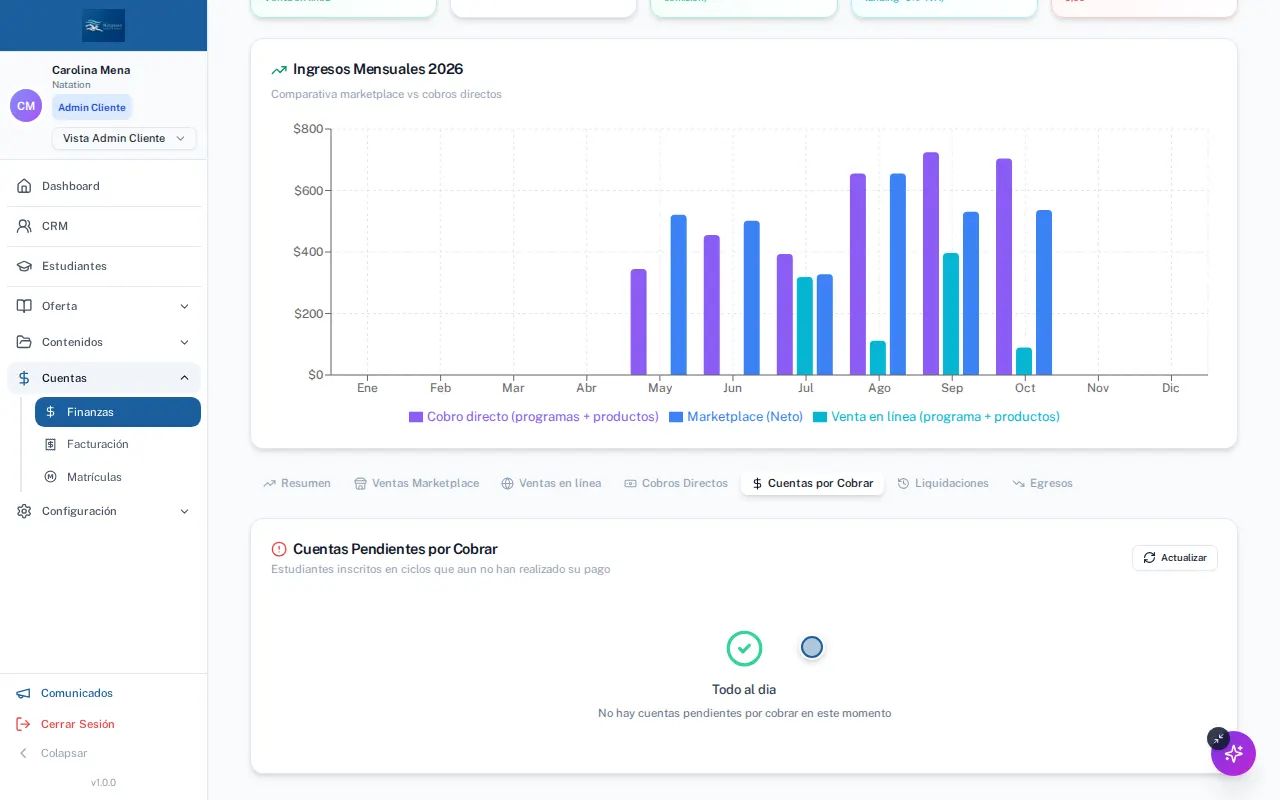Toggle the Marketplace (Neto) legend series
1280x800 pixels.
[736, 417]
